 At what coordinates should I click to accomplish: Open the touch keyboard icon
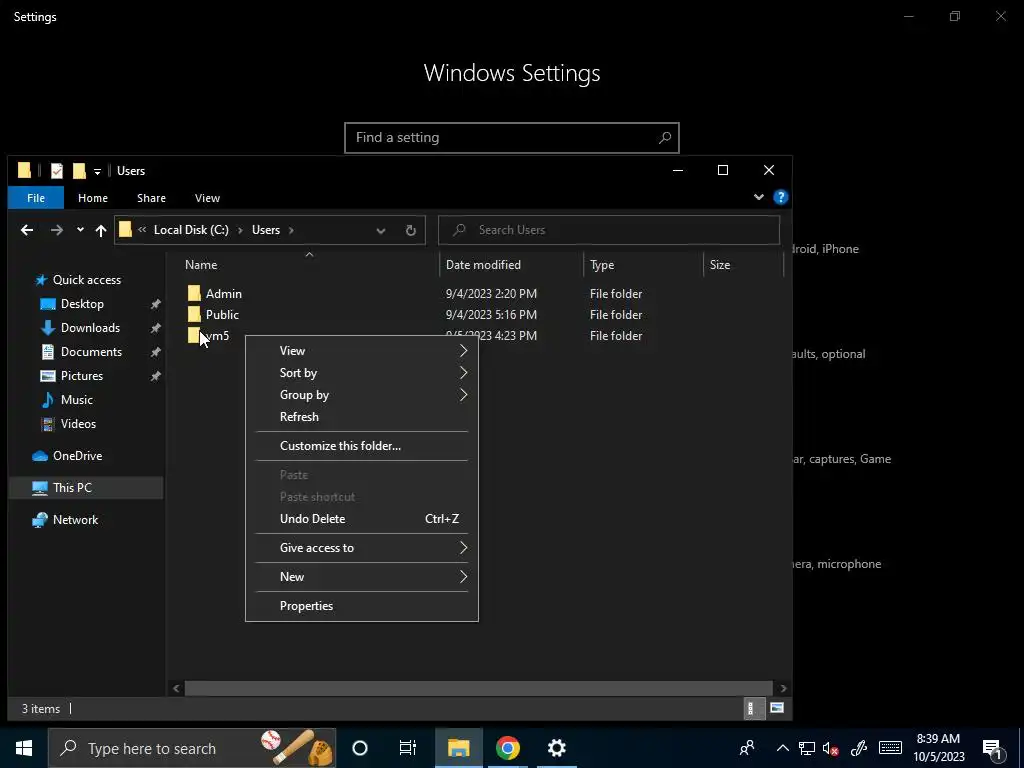[x=890, y=748]
